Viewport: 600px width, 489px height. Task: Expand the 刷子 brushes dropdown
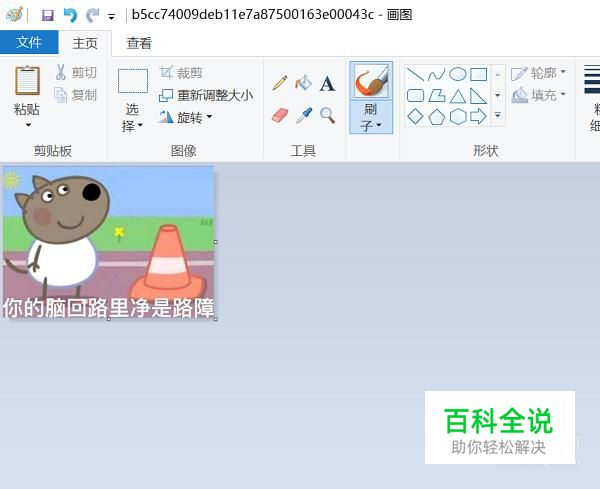(371, 117)
